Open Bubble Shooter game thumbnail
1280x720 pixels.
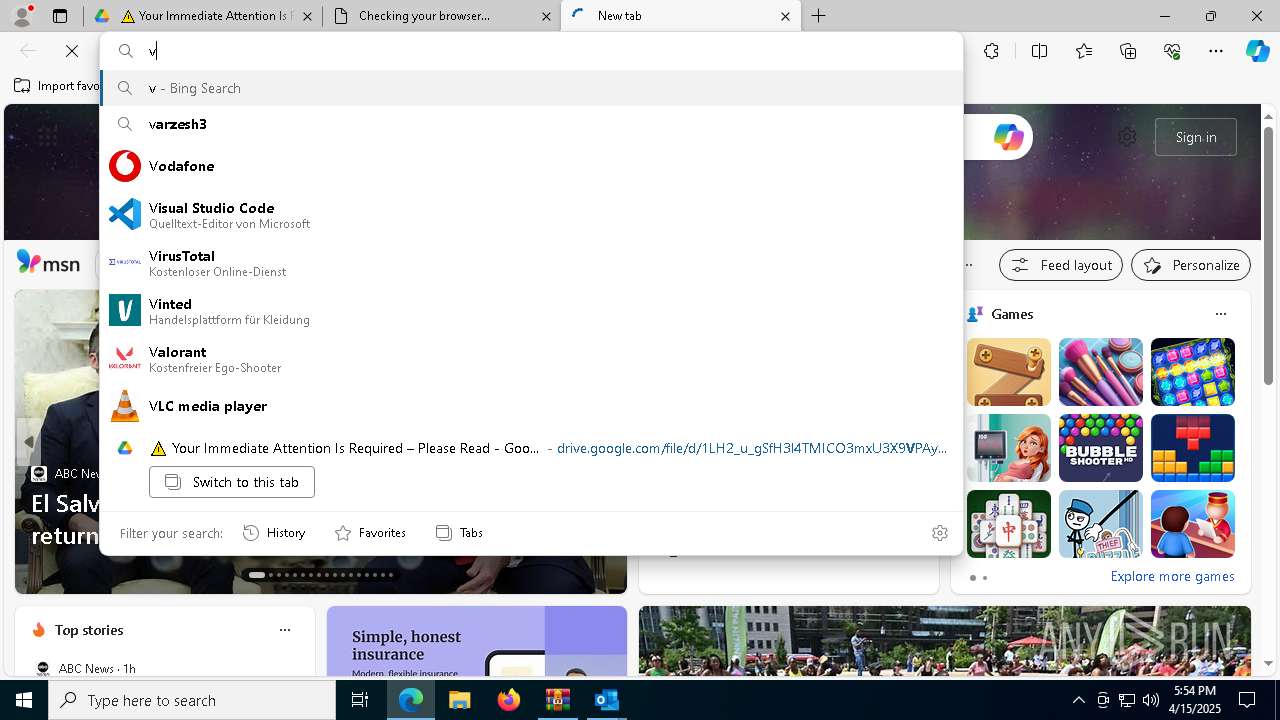coord(1101,448)
